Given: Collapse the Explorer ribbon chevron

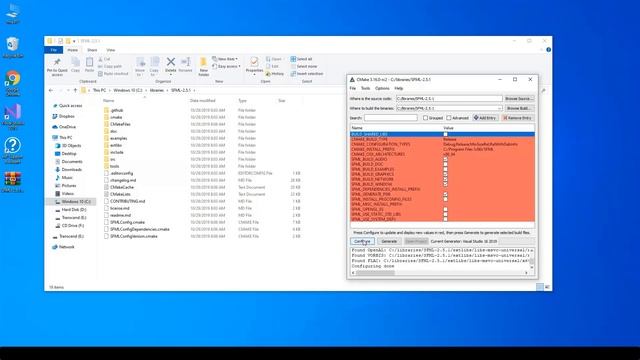Looking at the screenshot, I should pos(542,50).
